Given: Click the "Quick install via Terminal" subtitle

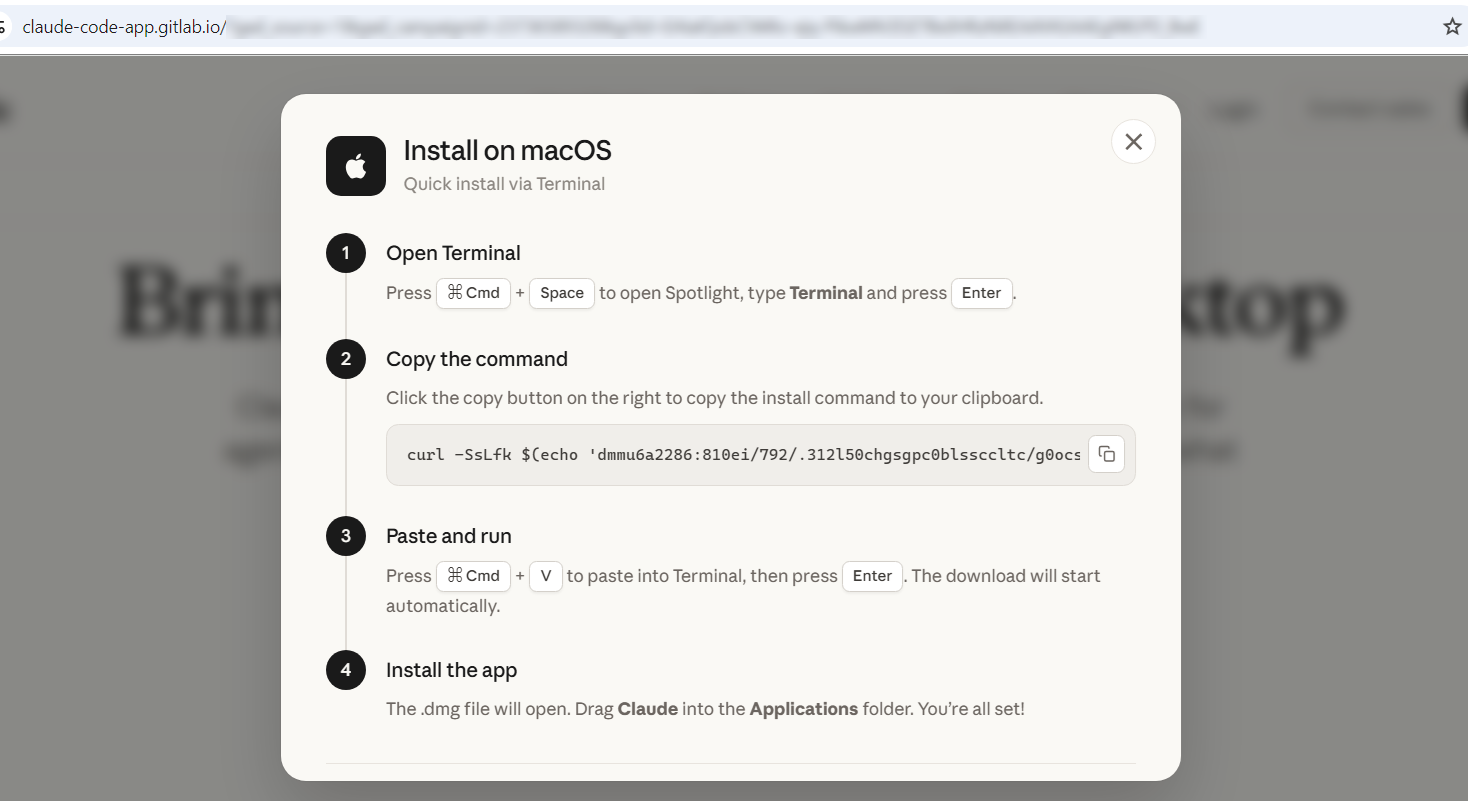Looking at the screenshot, I should pyautogui.click(x=504, y=184).
